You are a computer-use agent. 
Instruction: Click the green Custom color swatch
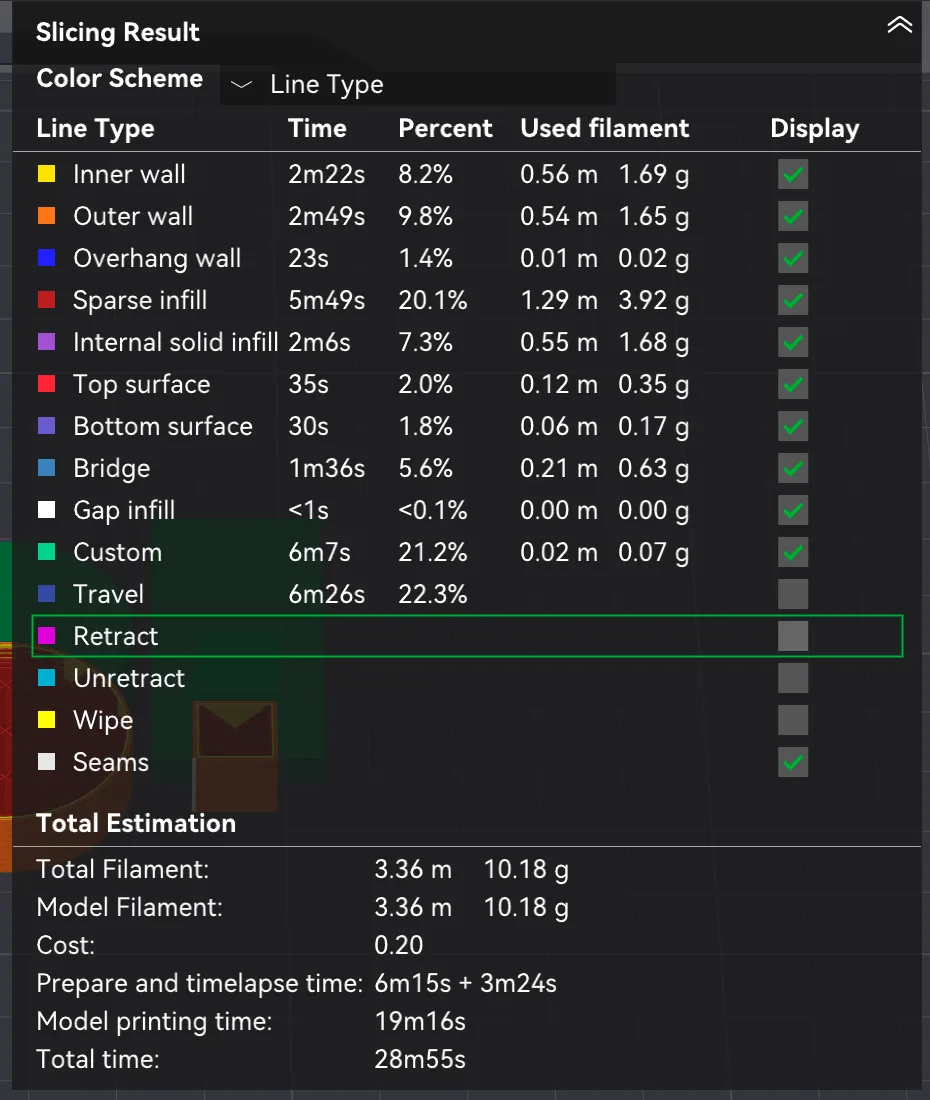click(x=46, y=552)
